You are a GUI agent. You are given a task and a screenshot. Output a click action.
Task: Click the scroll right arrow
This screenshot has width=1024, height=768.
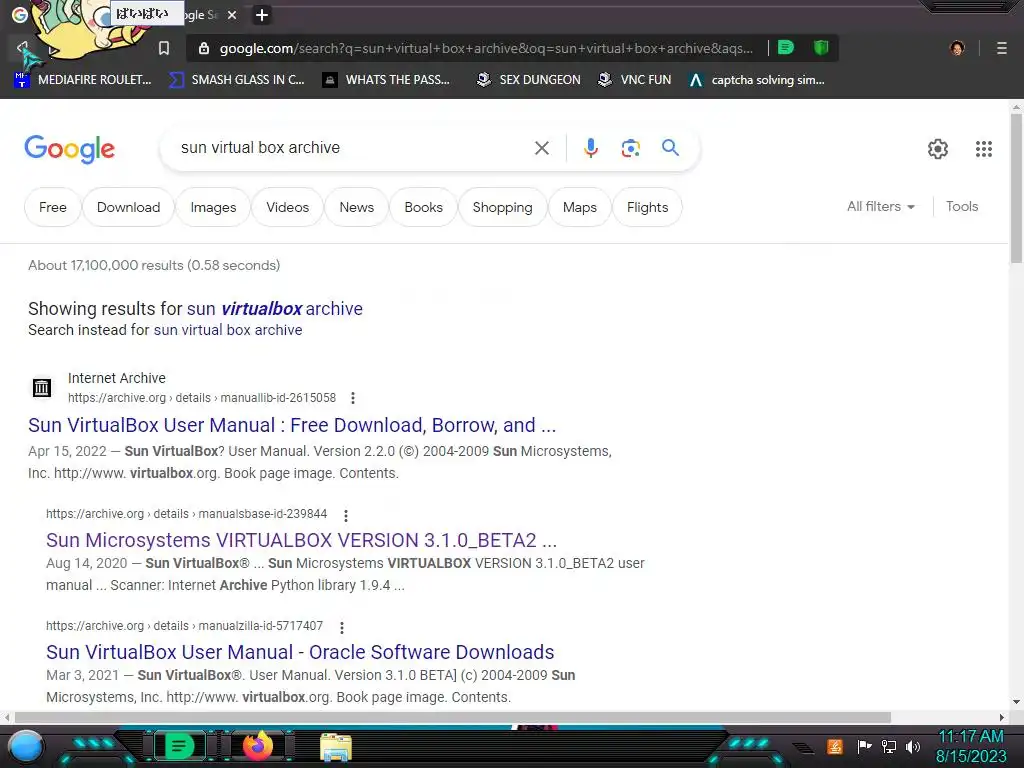(1002, 717)
